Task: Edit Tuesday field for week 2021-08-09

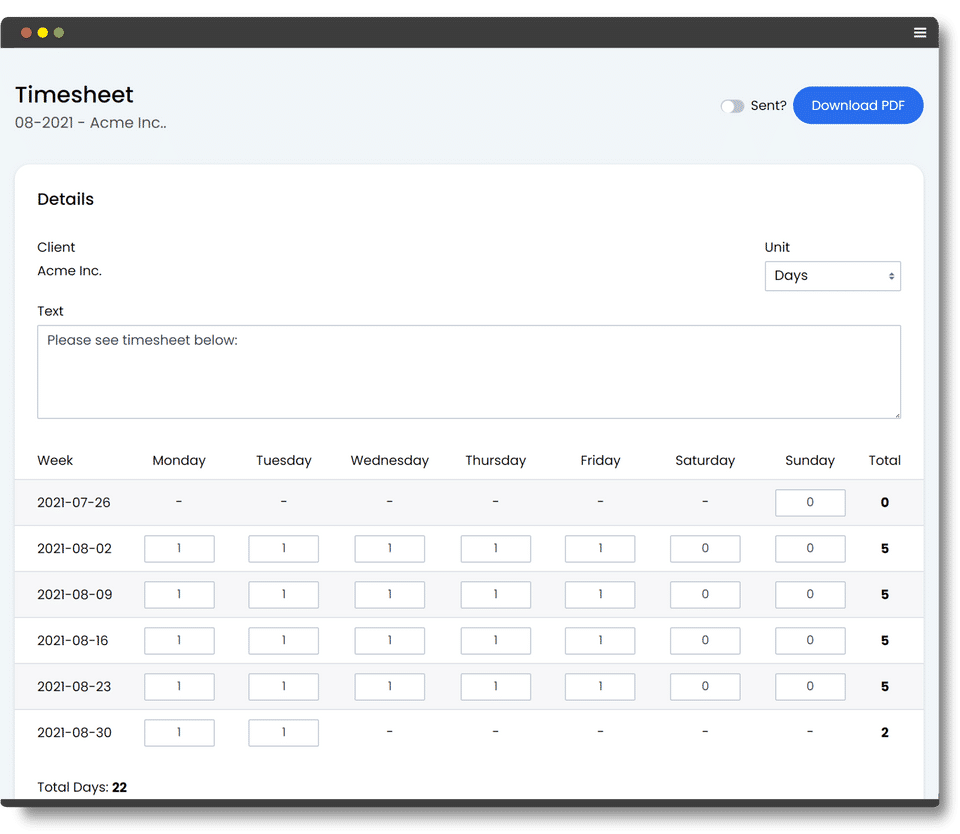Action: pyautogui.click(x=283, y=595)
